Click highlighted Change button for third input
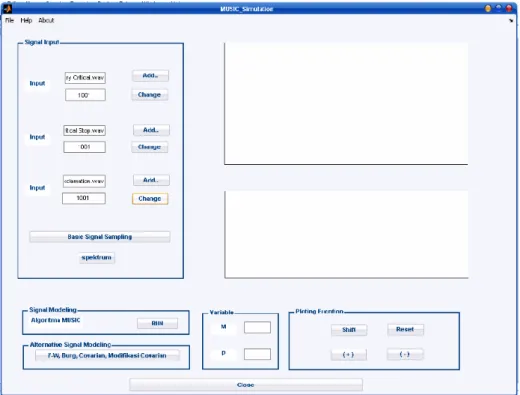This screenshot has width=520, height=395. [x=150, y=199]
